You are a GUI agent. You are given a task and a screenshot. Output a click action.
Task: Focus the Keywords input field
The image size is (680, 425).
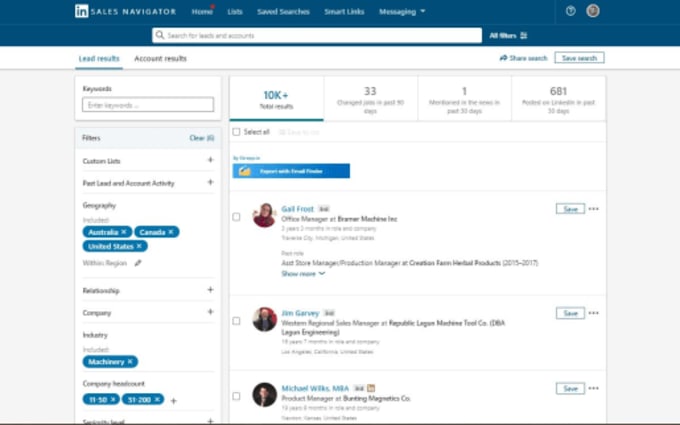click(x=148, y=105)
